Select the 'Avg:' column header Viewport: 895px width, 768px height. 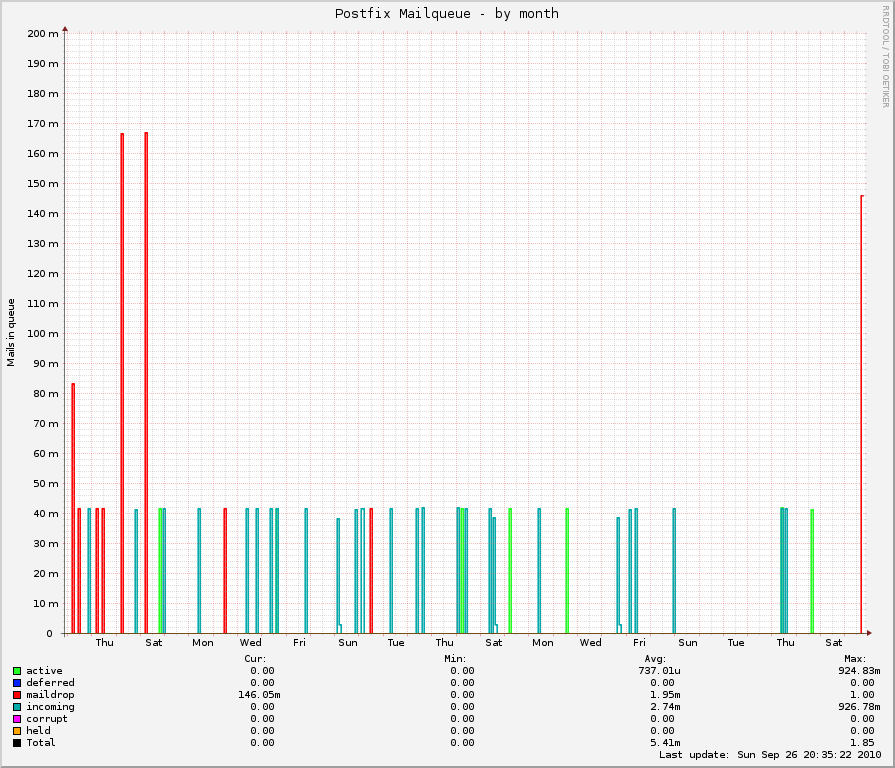655,659
